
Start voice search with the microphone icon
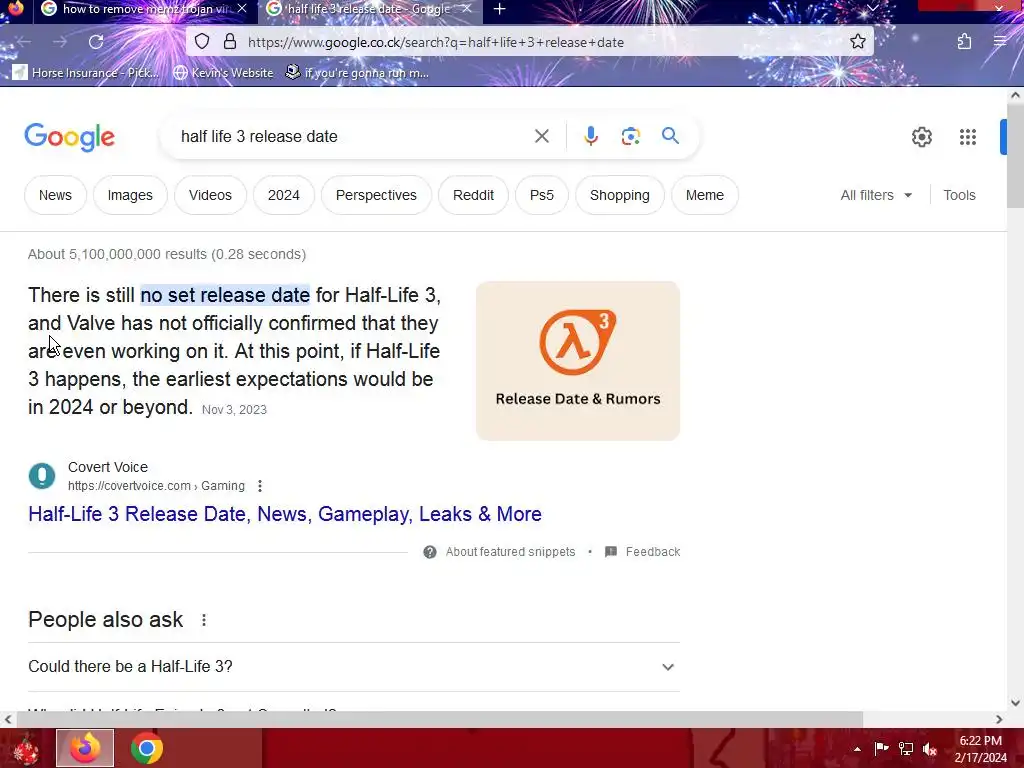pos(590,136)
